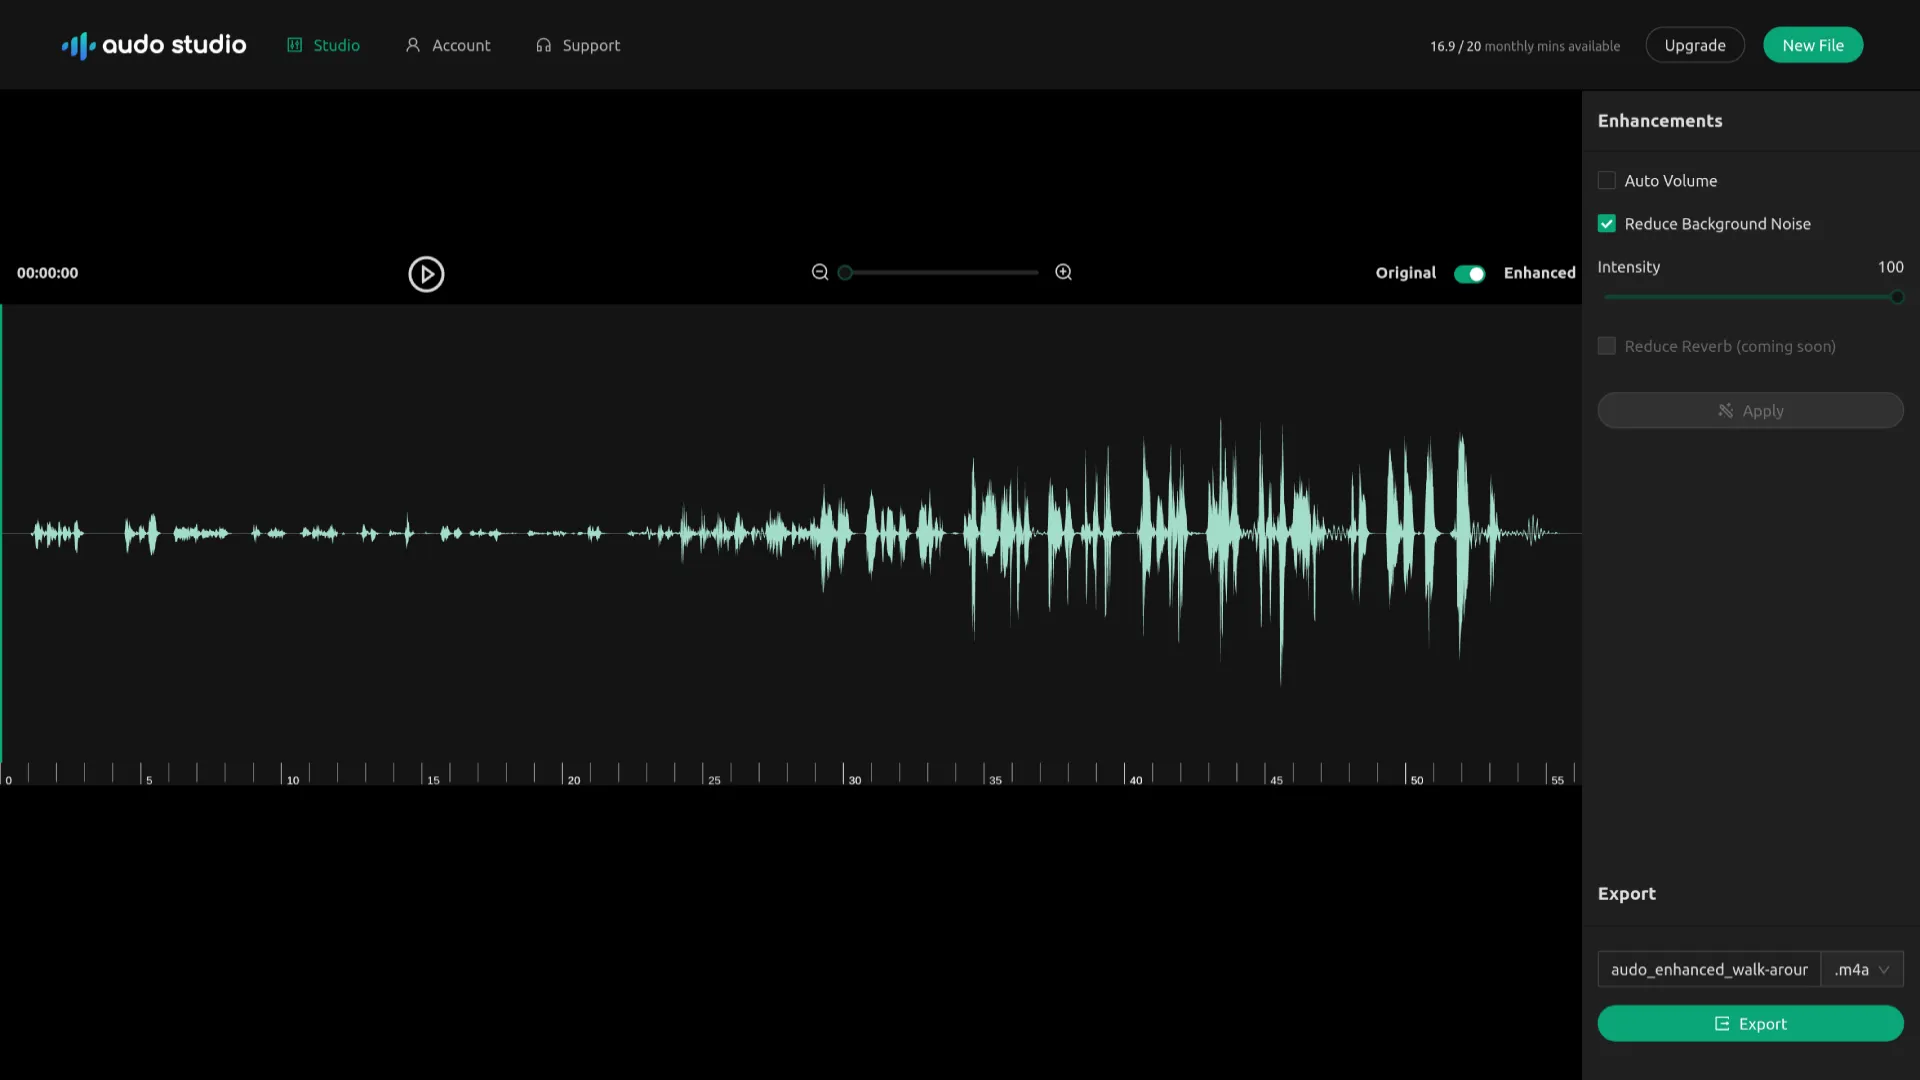1920x1080 pixels.
Task: Enable the Auto Volume checkbox
Action: pos(1607,180)
